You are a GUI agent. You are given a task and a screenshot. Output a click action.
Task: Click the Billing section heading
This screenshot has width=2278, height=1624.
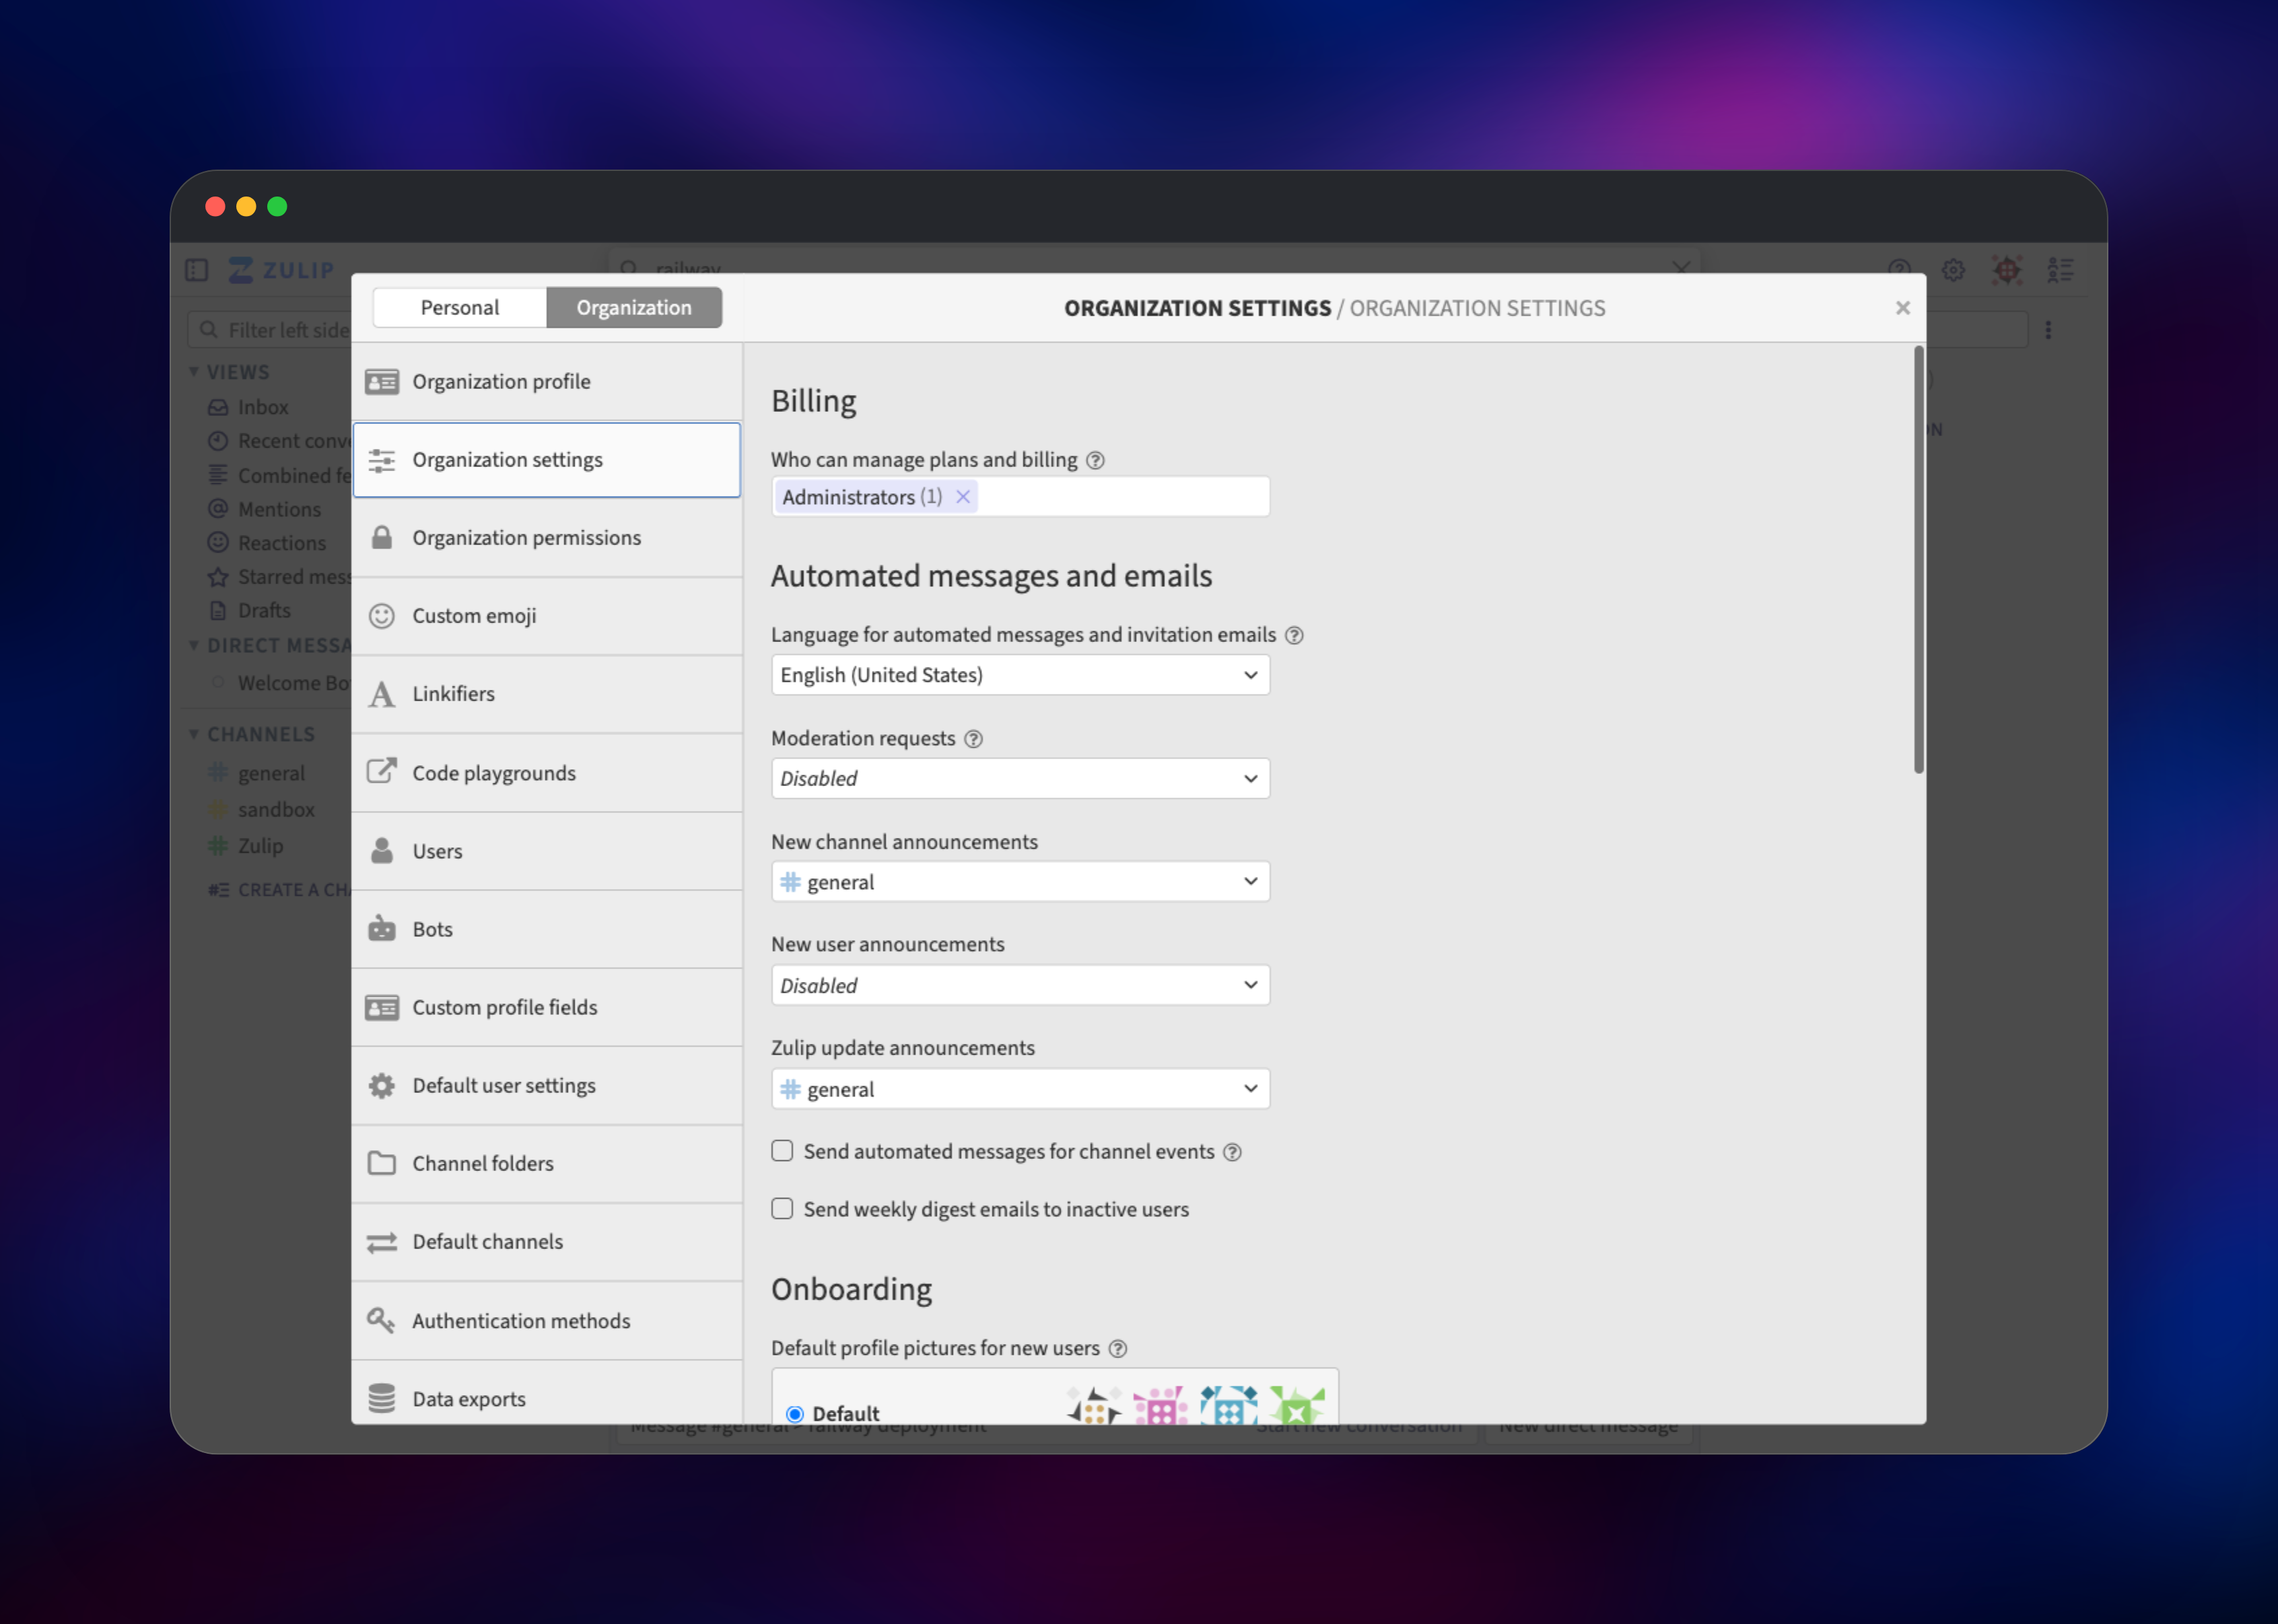pyautogui.click(x=814, y=401)
